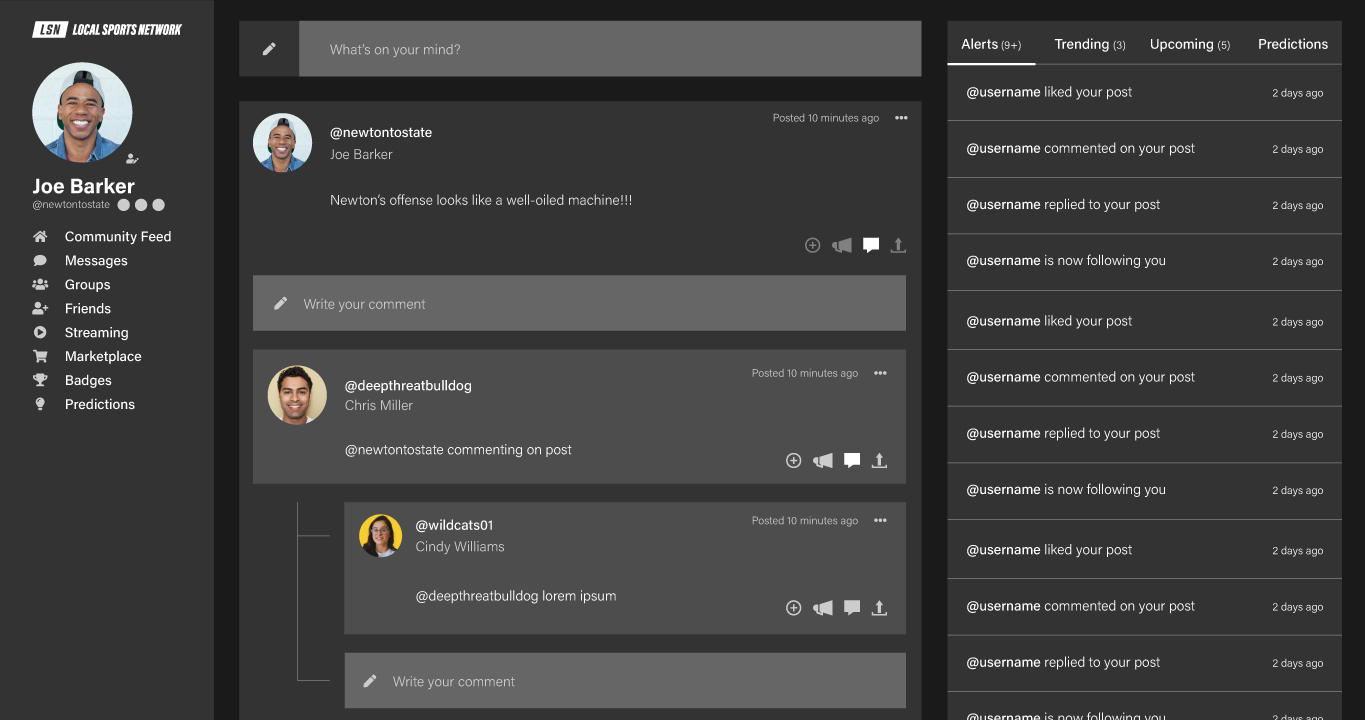This screenshot has width=1365, height=720.
Task: Go to Community Feed in sidebar
Action: click(x=117, y=237)
